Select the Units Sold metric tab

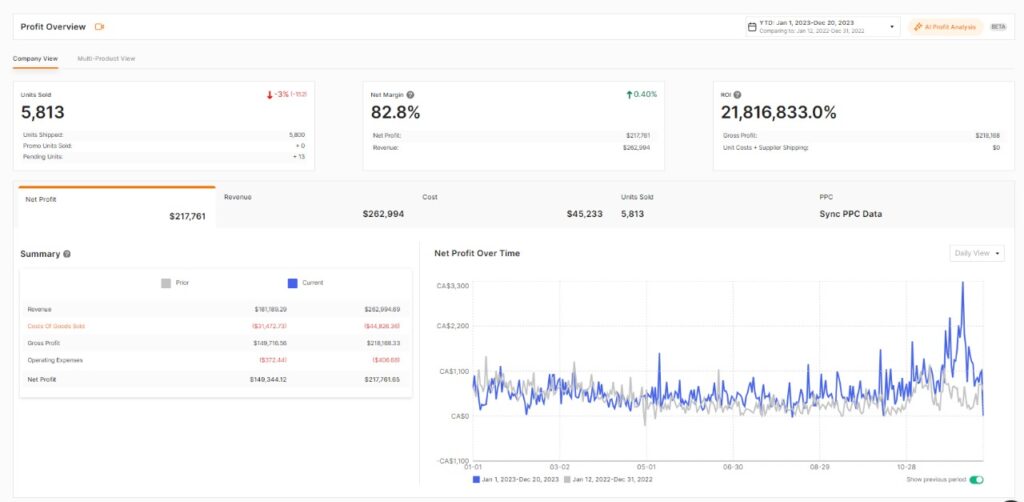712,206
